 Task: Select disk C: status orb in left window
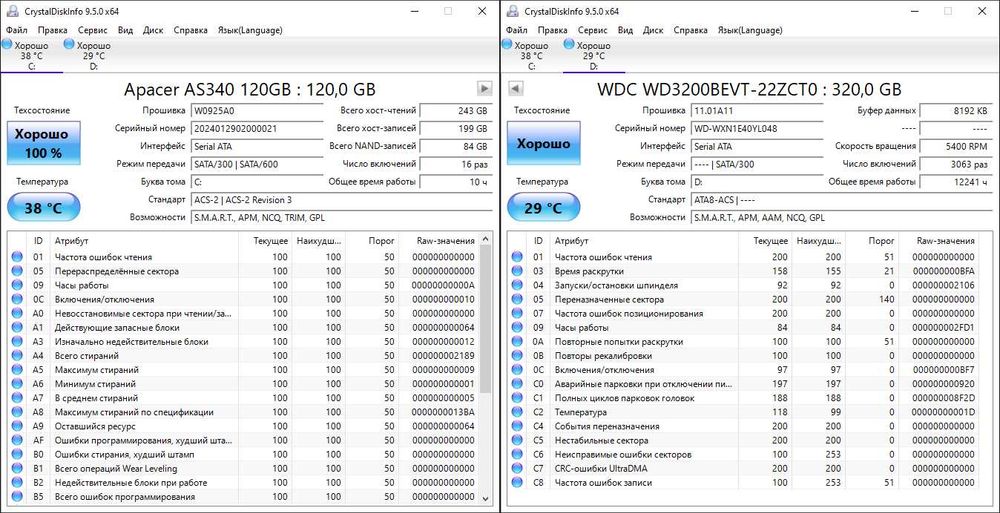coord(7,44)
